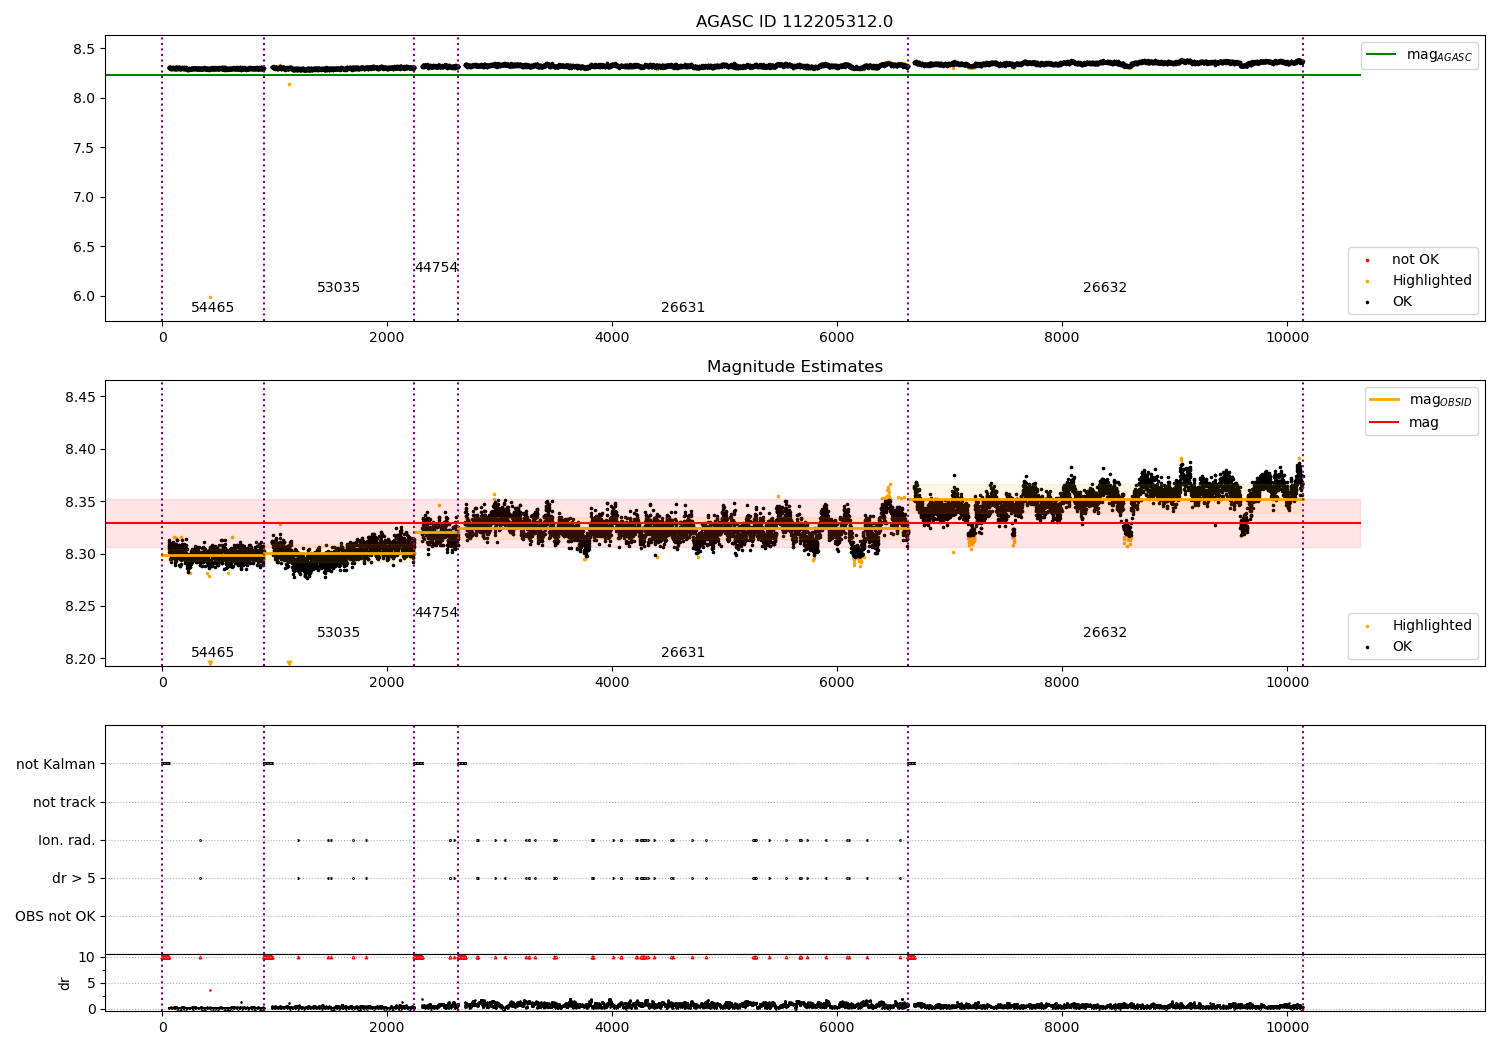Click the 'not Kalman' axis label
The image size is (1500, 1050).
coord(56,765)
